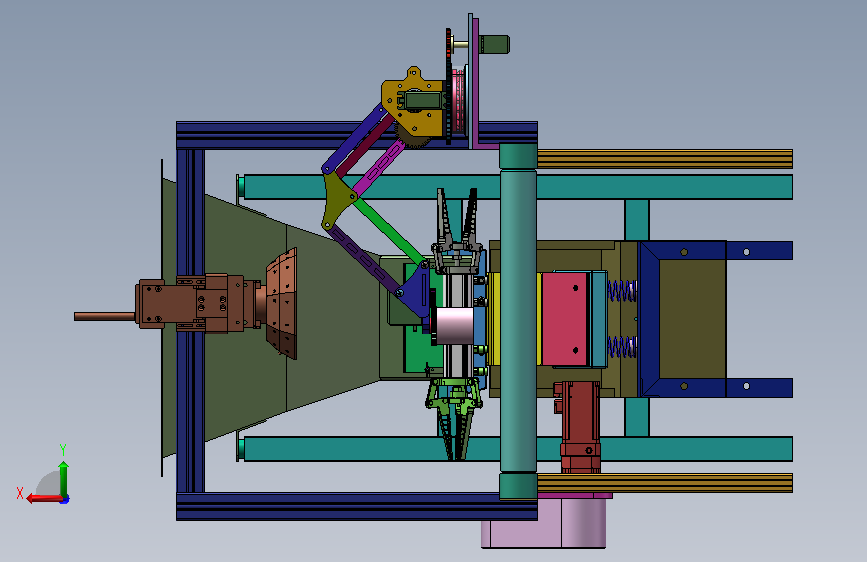The height and width of the screenshot is (562, 867).
Task: Click the blue Z axis dot of the triad
Action: pos(65,500)
